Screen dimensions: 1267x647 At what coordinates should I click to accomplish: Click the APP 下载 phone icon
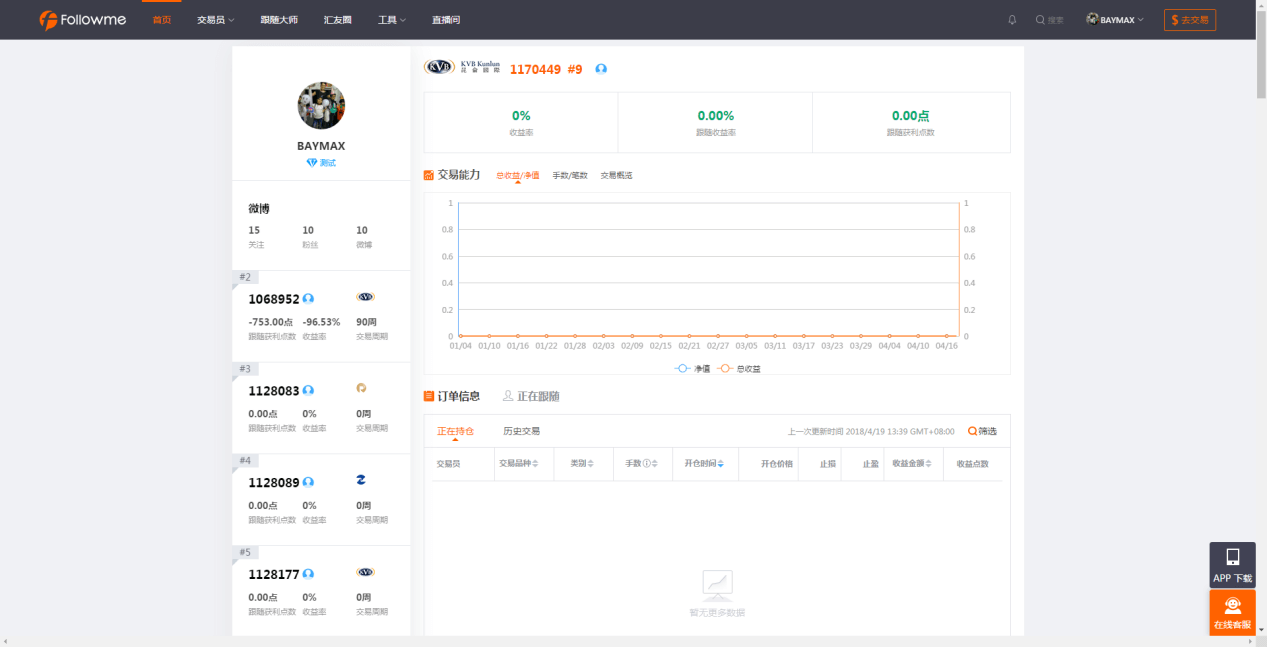tap(1232, 557)
